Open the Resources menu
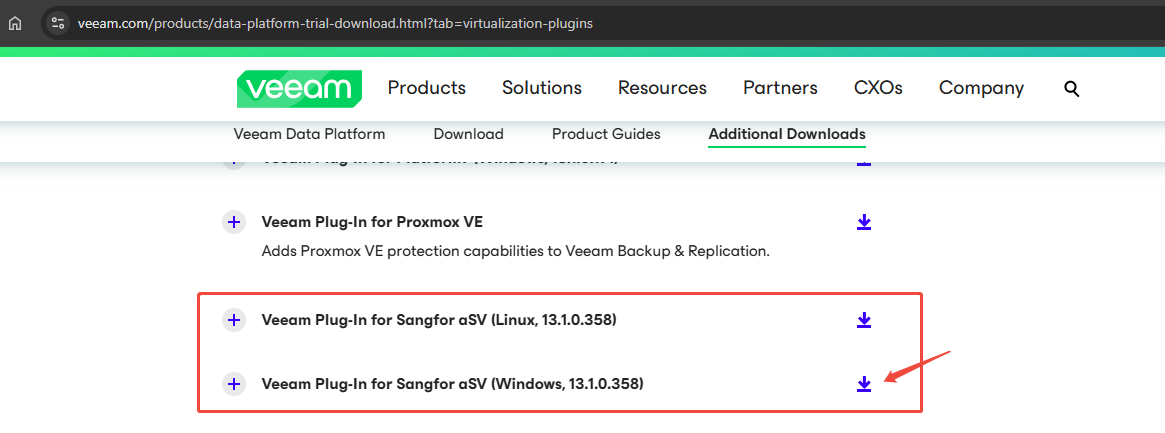 [x=662, y=88]
